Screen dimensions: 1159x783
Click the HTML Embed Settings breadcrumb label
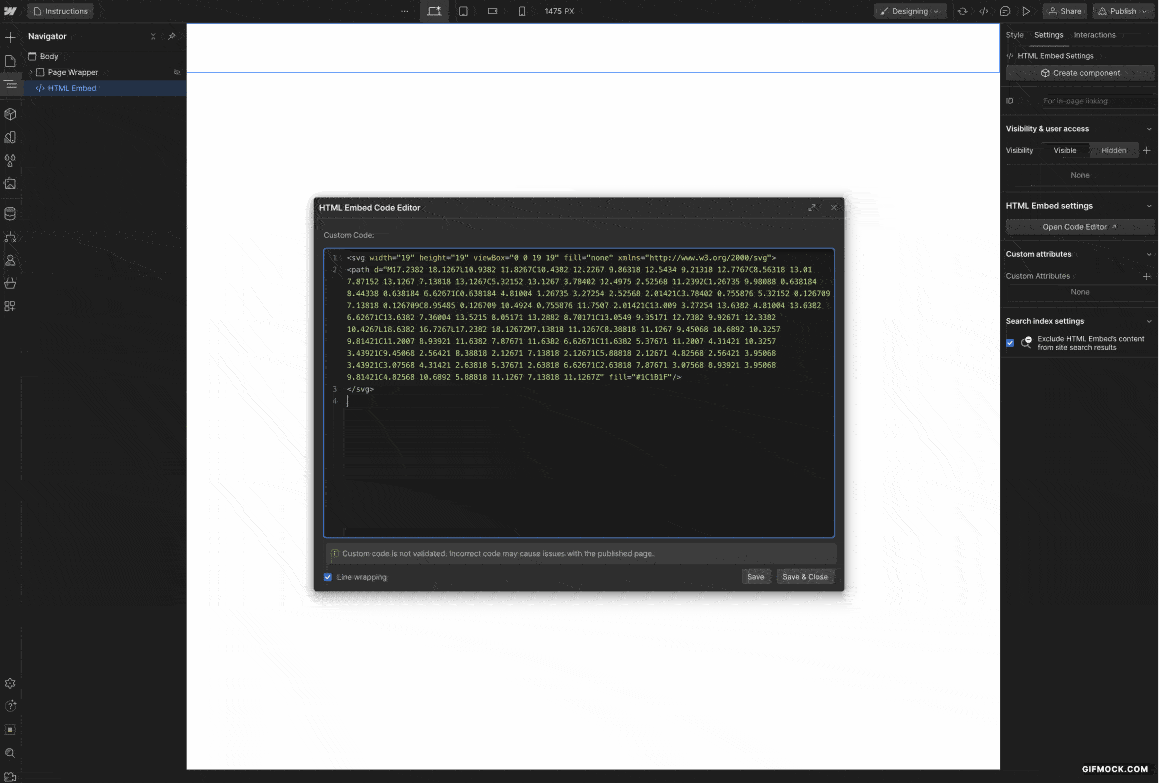pos(1055,56)
